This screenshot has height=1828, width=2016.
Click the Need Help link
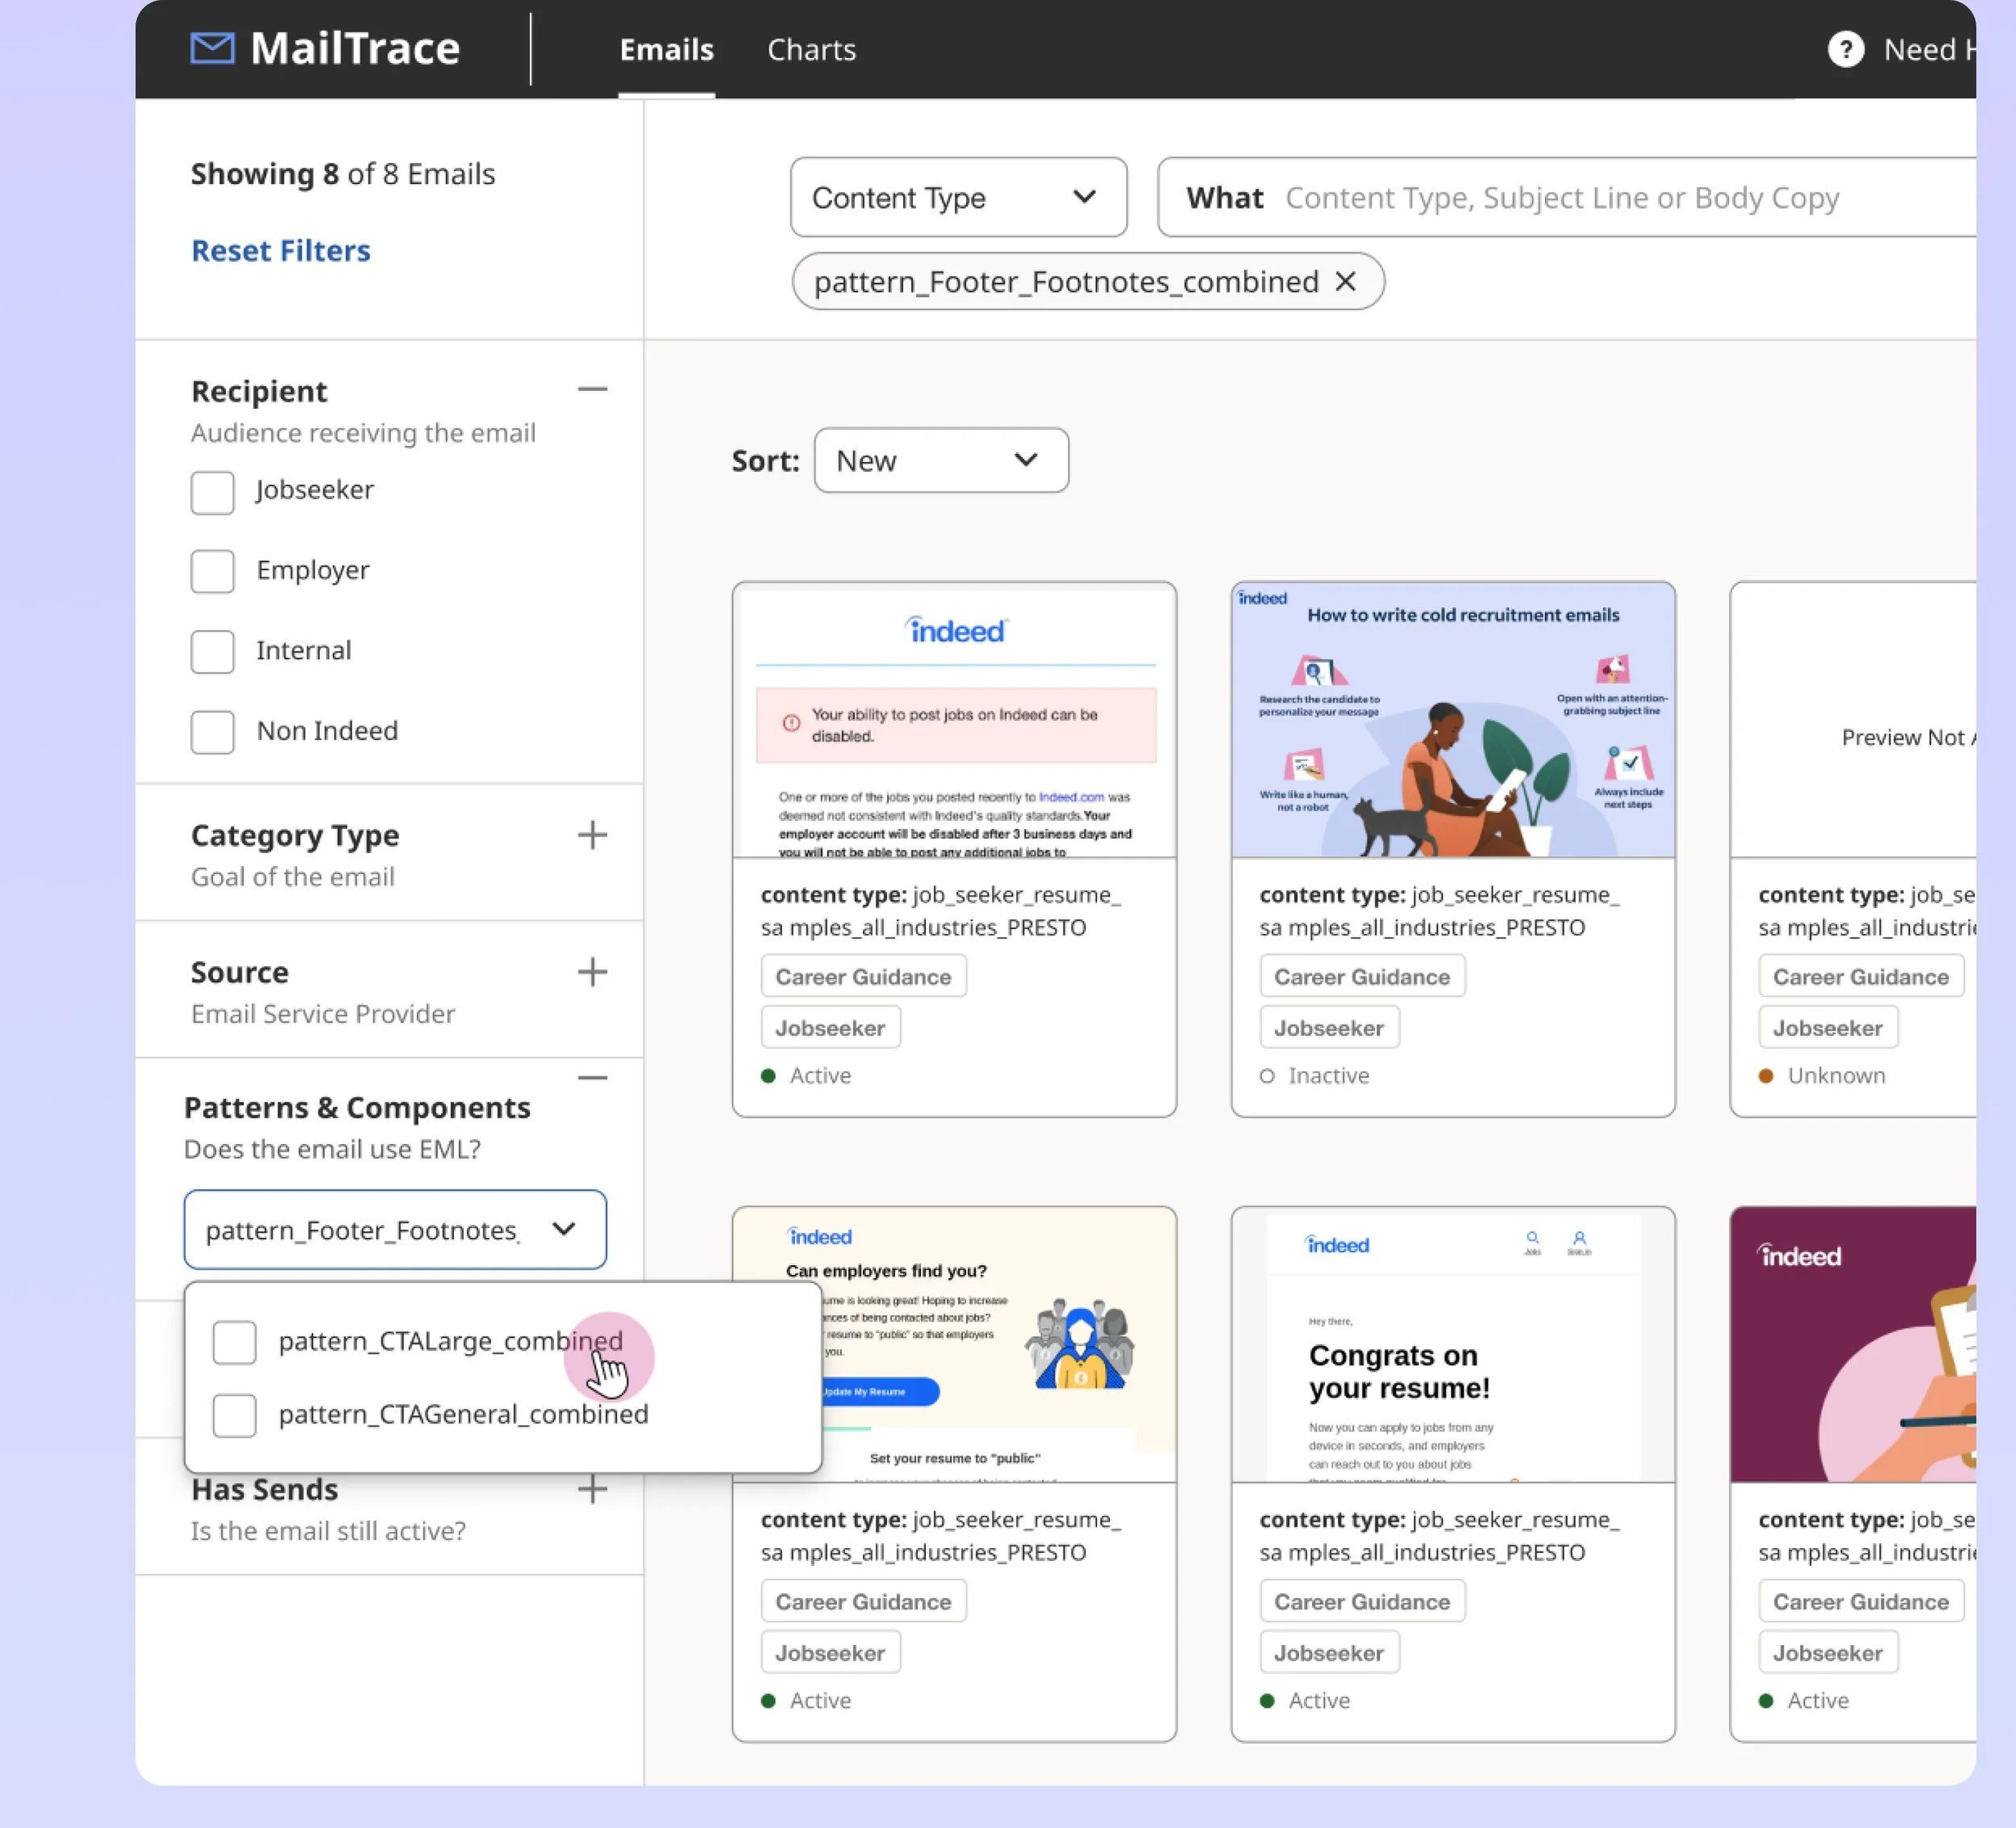point(1928,49)
